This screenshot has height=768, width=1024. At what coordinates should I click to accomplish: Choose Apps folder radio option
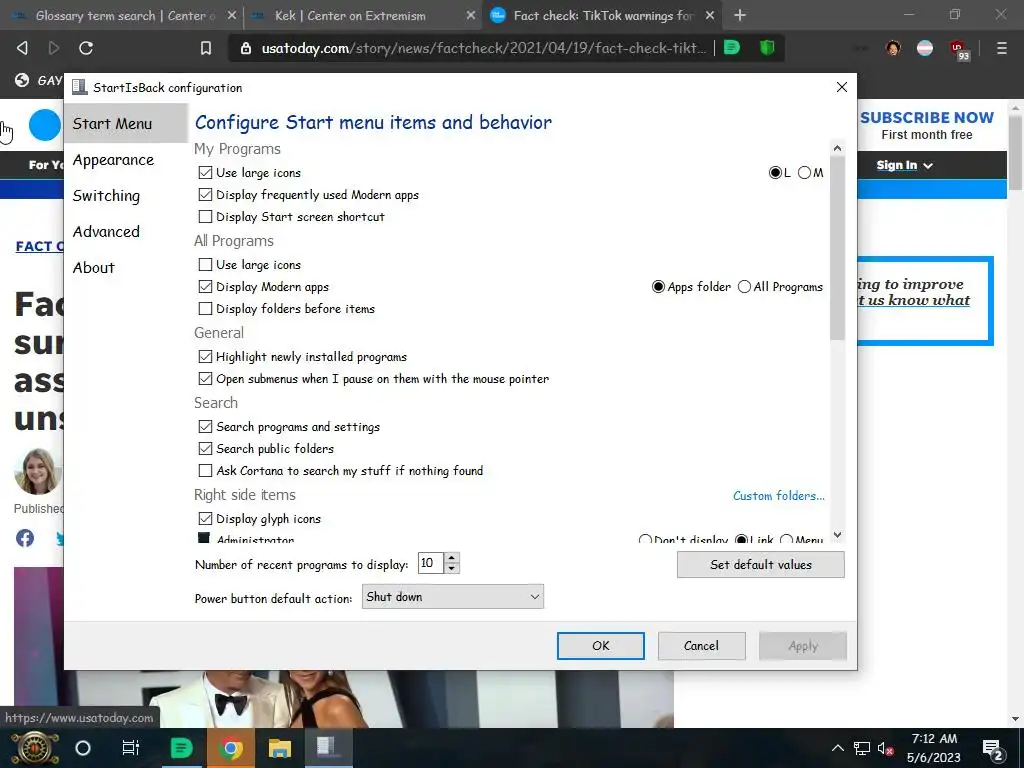[658, 287]
